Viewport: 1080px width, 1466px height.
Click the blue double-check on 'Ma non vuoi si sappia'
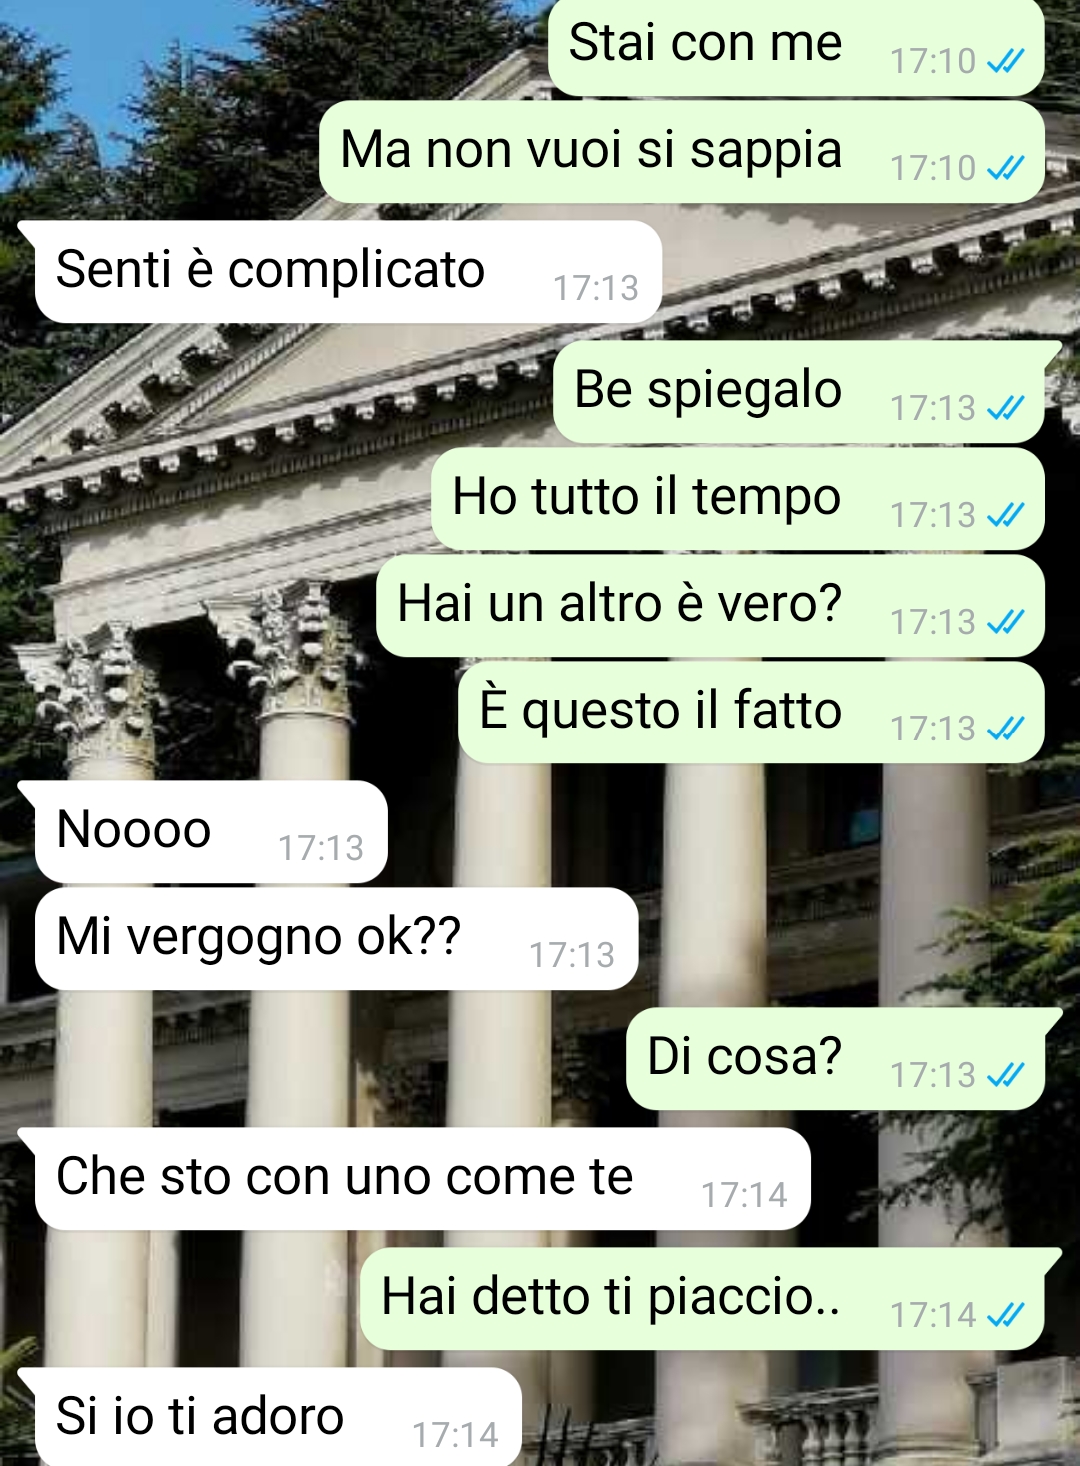[1005, 168]
